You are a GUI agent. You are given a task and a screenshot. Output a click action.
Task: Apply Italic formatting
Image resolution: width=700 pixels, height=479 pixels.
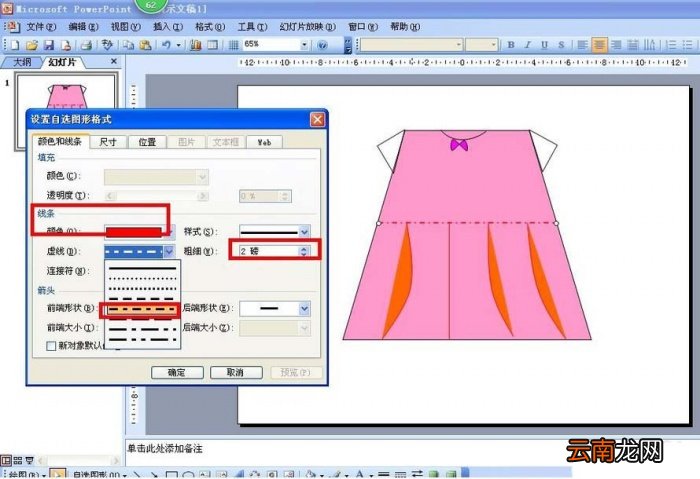pos(528,45)
